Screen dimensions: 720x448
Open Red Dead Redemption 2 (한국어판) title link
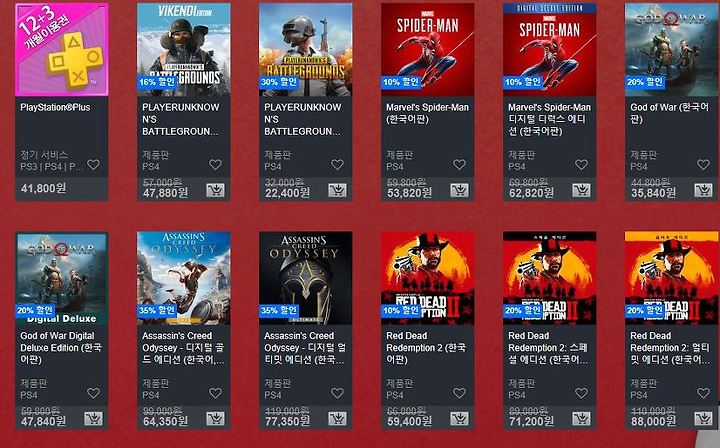pos(426,347)
